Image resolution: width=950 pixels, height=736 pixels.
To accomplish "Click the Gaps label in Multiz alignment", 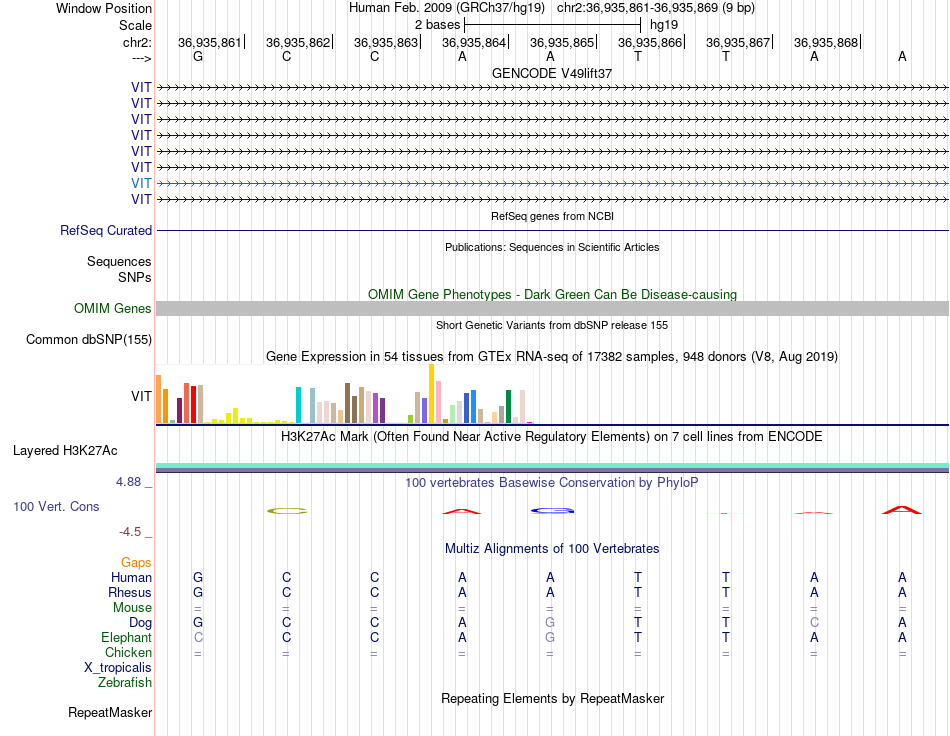I will tap(136, 562).
